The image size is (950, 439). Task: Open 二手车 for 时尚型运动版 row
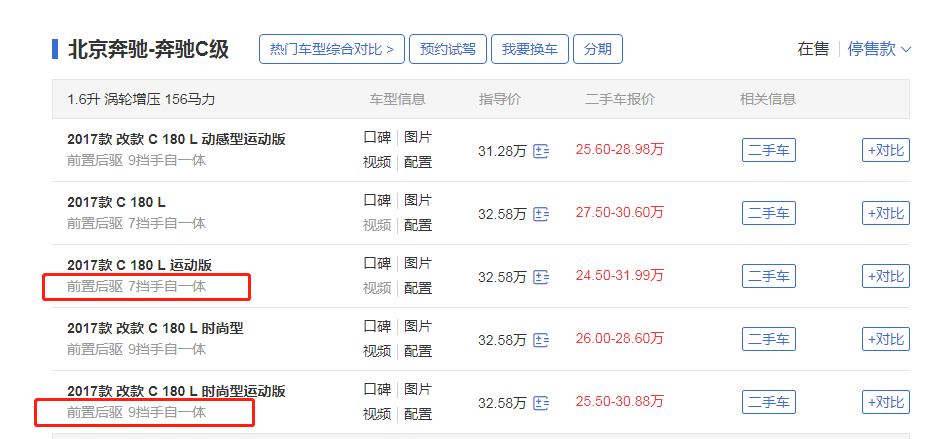pyautogui.click(x=769, y=402)
